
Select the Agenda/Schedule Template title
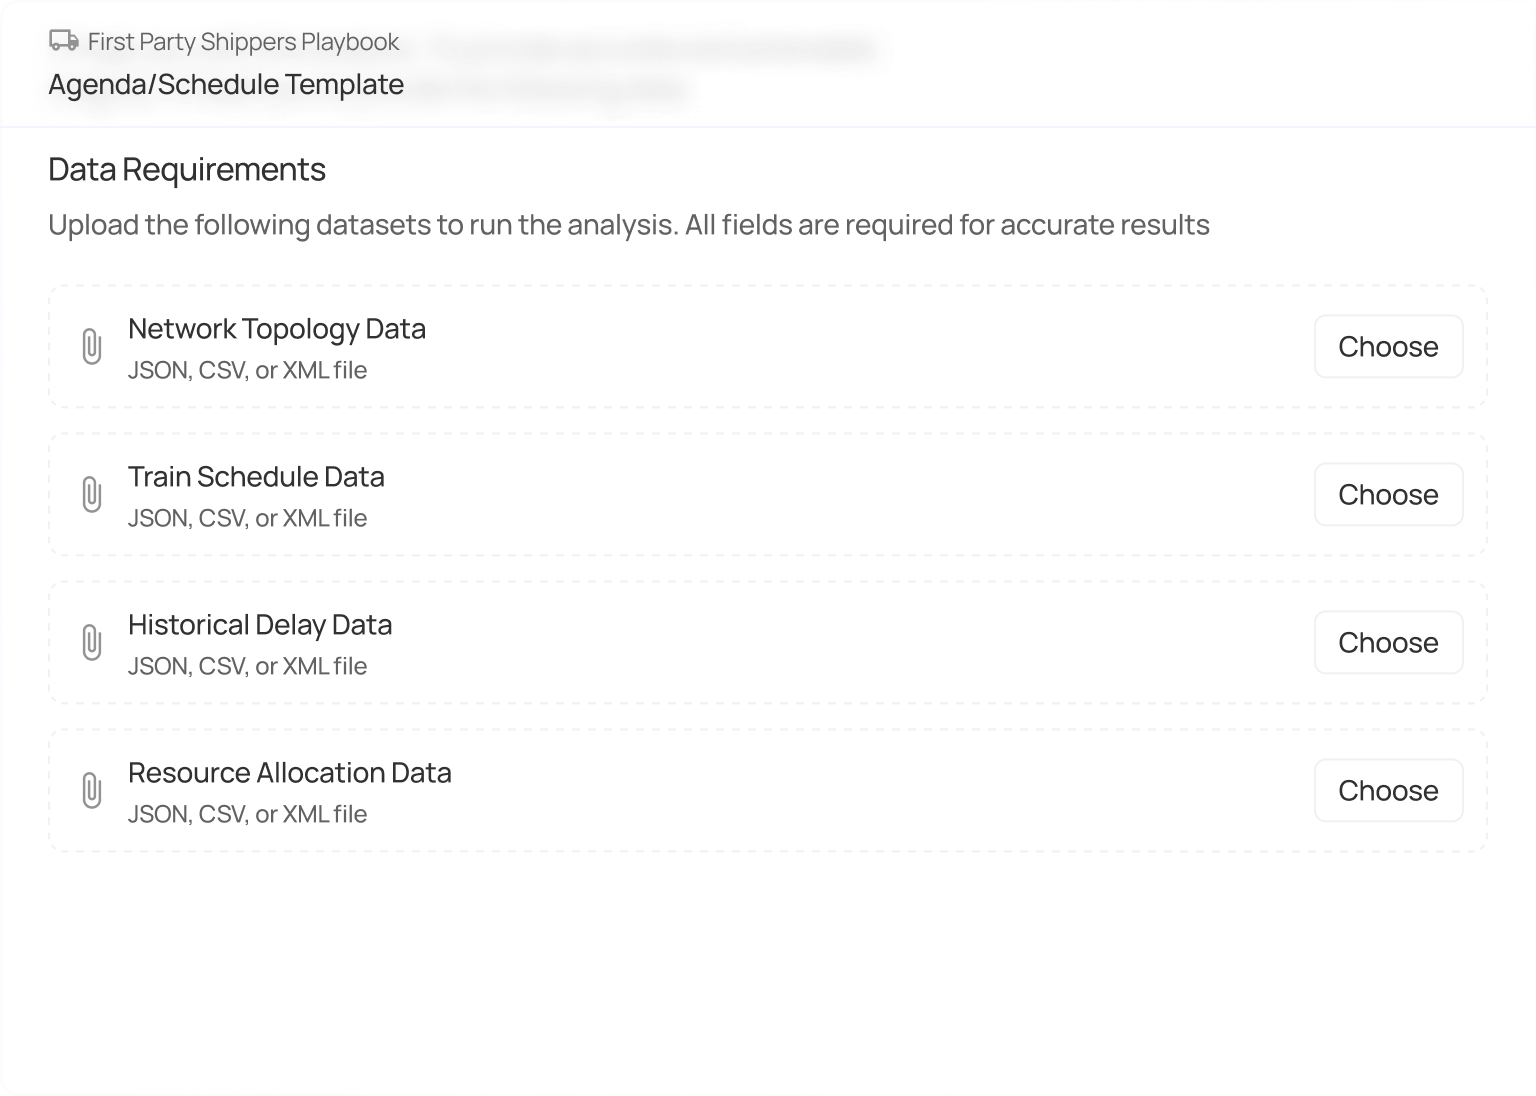pyautogui.click(x=225, y=84)
